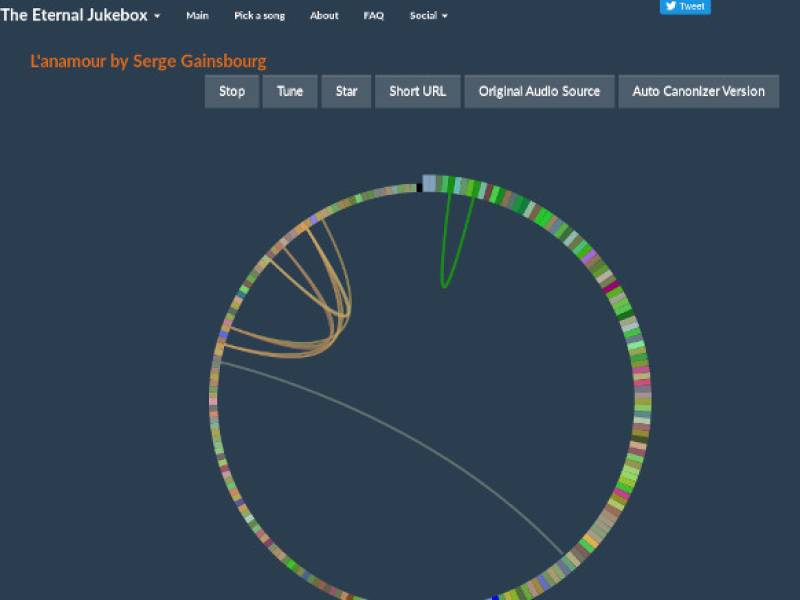
Task: Click the Stop button
Action: 232,91
